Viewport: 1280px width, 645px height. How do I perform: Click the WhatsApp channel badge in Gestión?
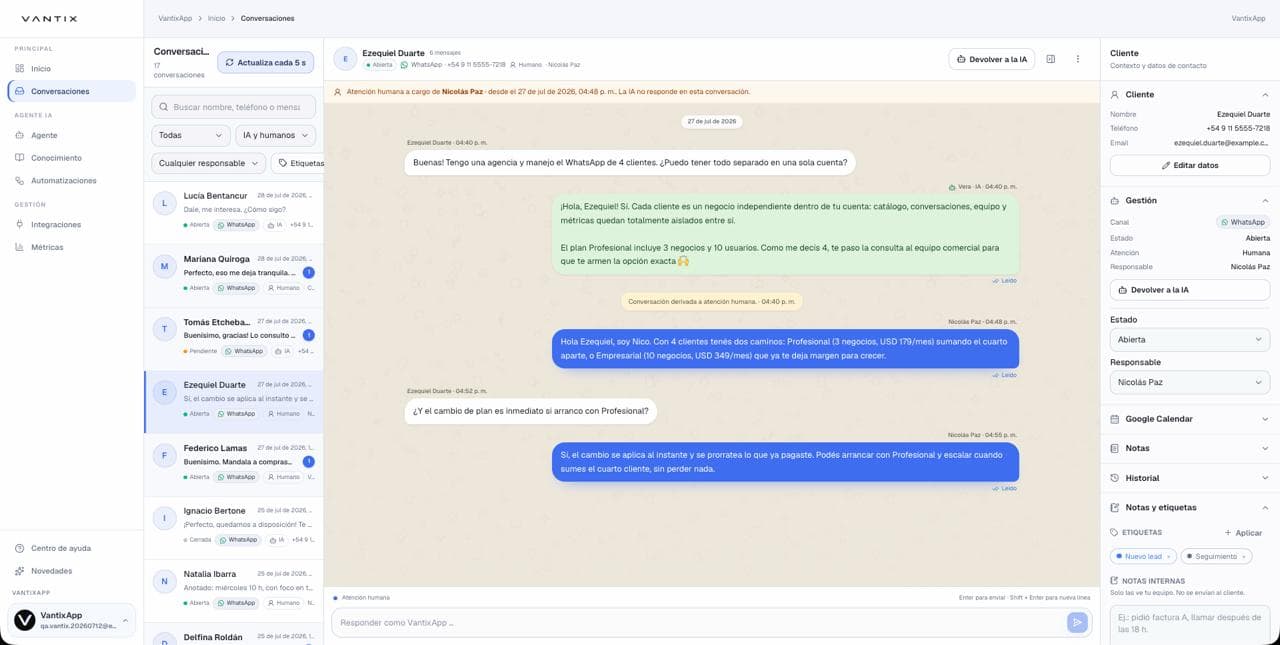1243,222
